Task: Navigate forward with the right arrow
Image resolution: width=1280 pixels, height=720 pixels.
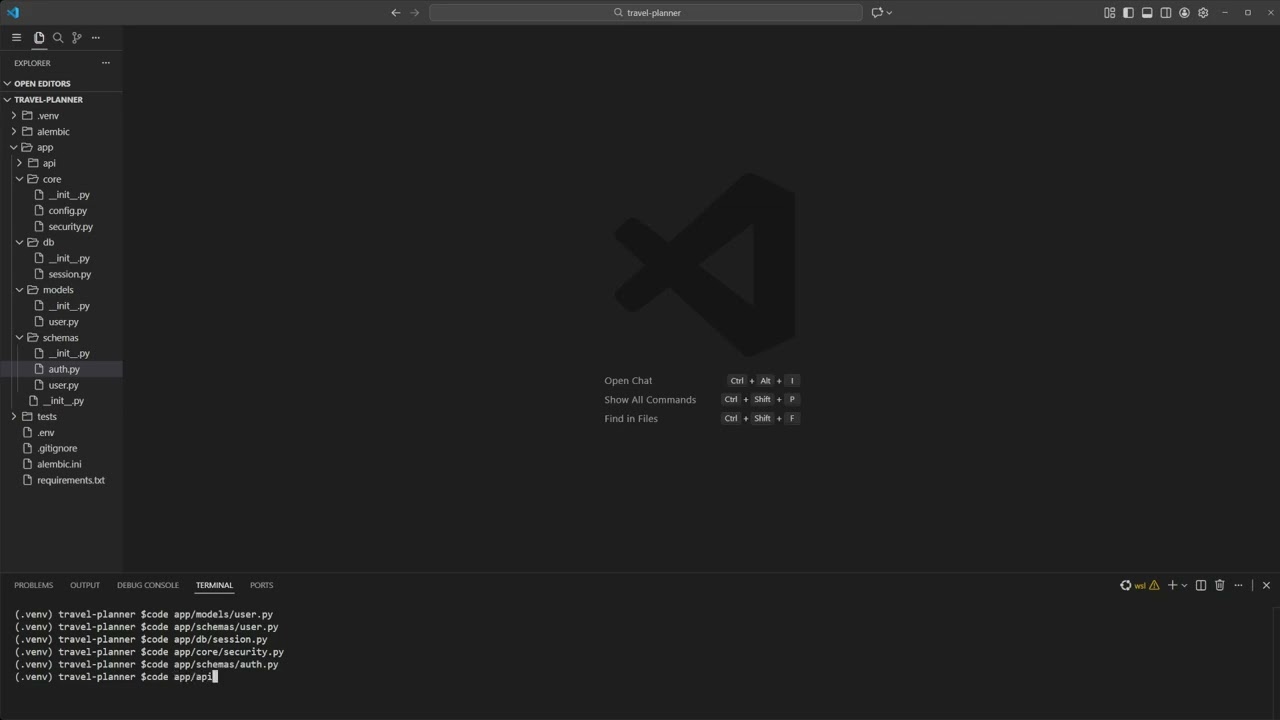Action: coord(415,13)
